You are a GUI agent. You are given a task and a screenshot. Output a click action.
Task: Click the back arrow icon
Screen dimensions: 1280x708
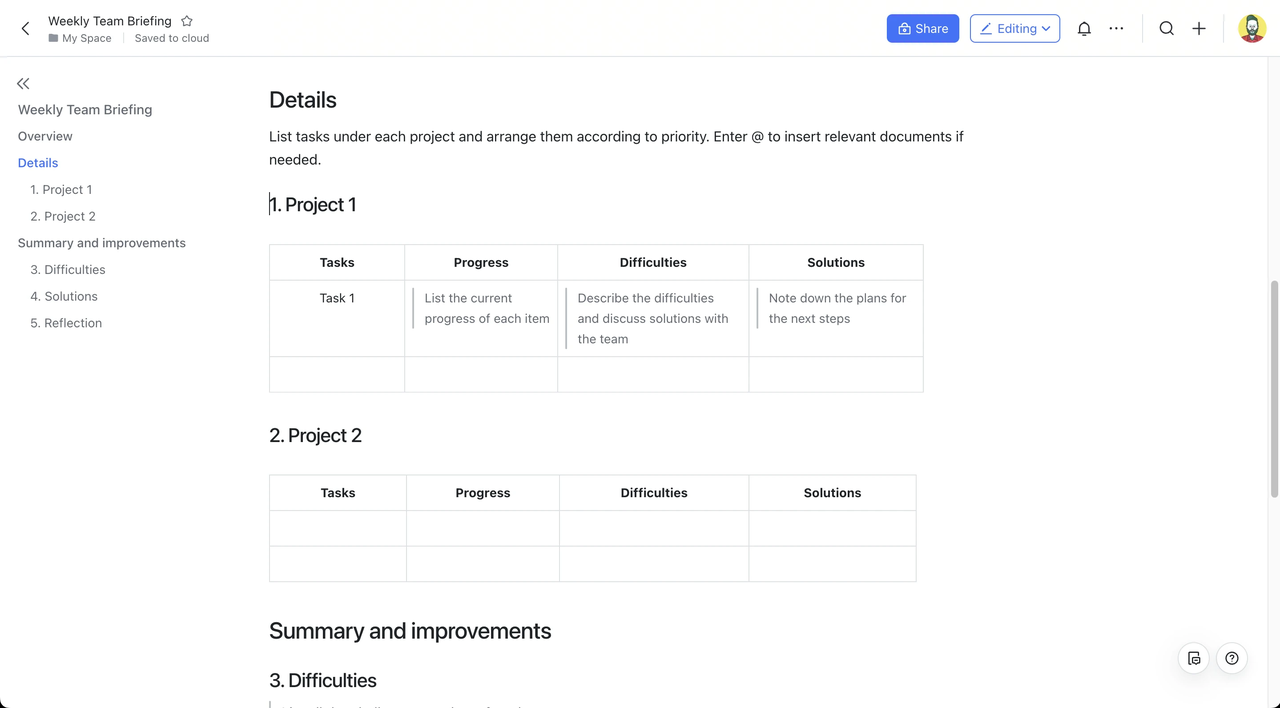(26, 29)
